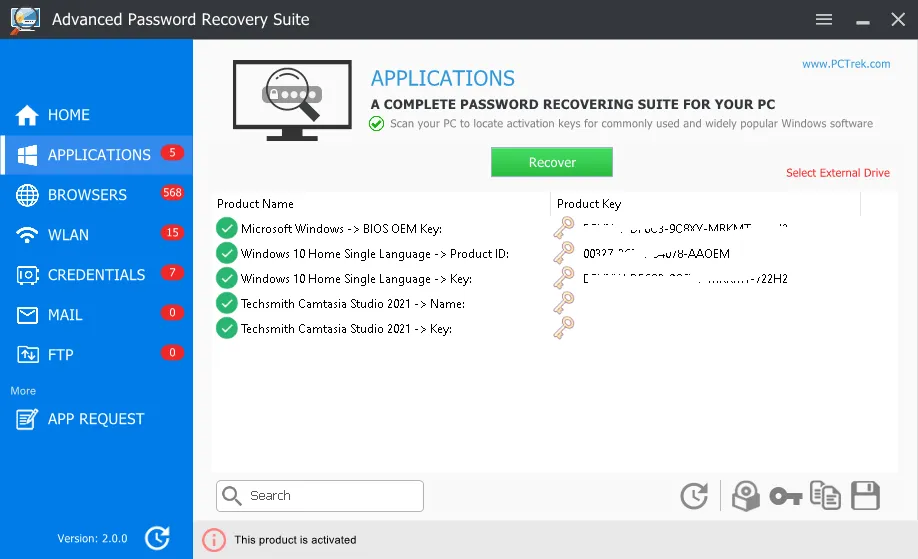This screenshot has width=918, height=559.
Task: Click the Select External Drive link
Action: pos(837,173)
